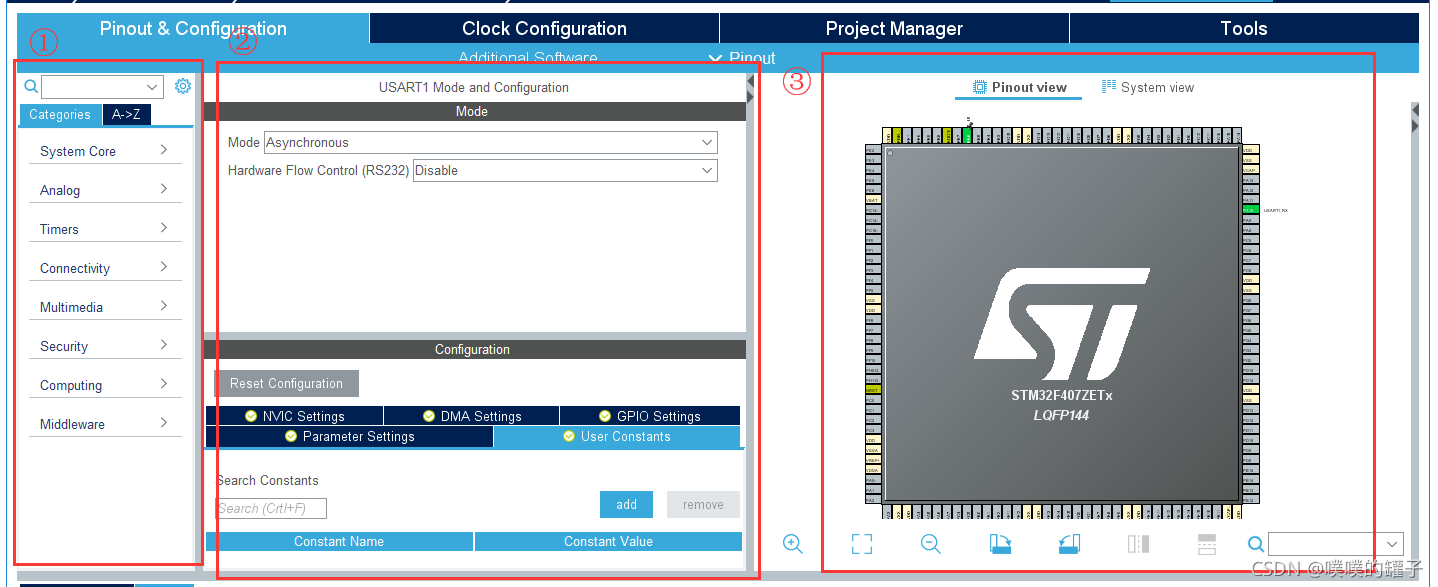
Task: Rotate the chip view clockwise
Action: pyautogui.click(x=1000, y=543)
